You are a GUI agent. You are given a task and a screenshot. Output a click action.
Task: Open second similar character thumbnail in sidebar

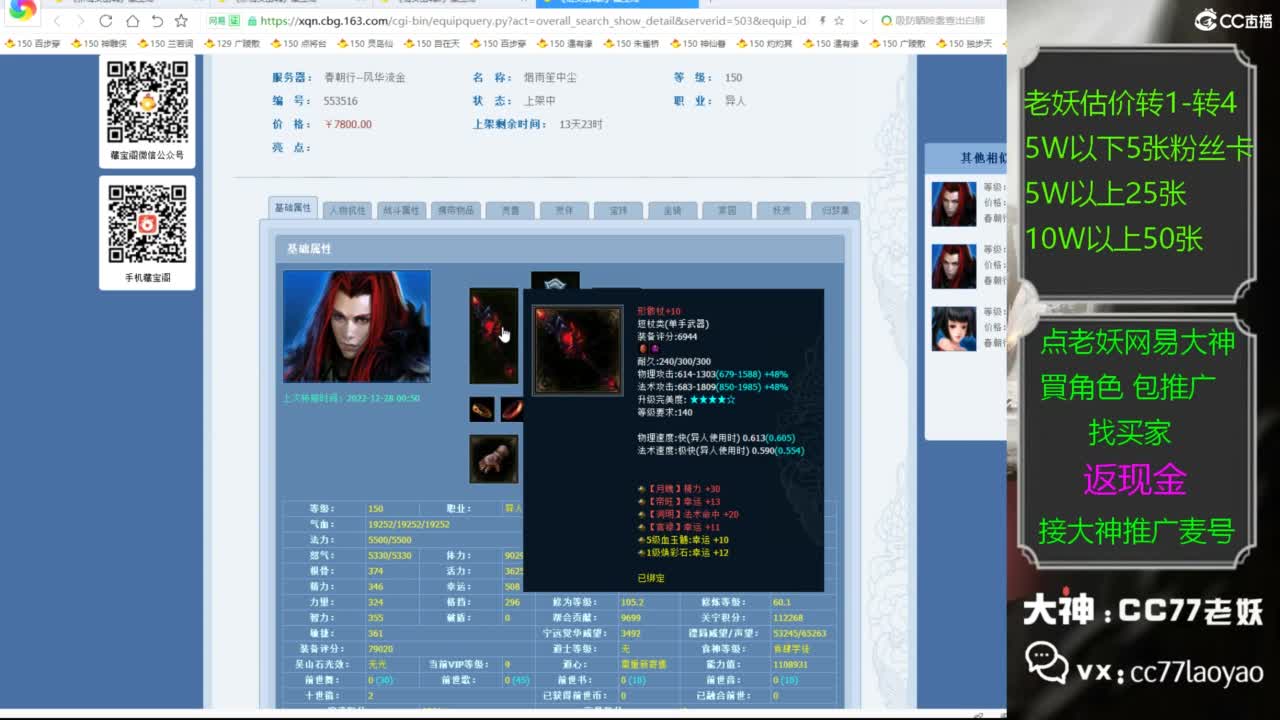[x=954, y=266]
